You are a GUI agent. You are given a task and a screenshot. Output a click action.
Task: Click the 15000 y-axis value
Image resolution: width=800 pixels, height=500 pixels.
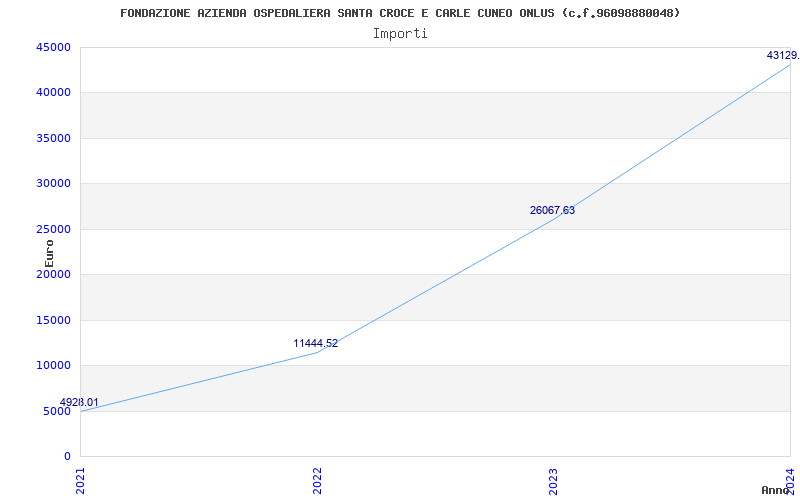click(53, 320)
